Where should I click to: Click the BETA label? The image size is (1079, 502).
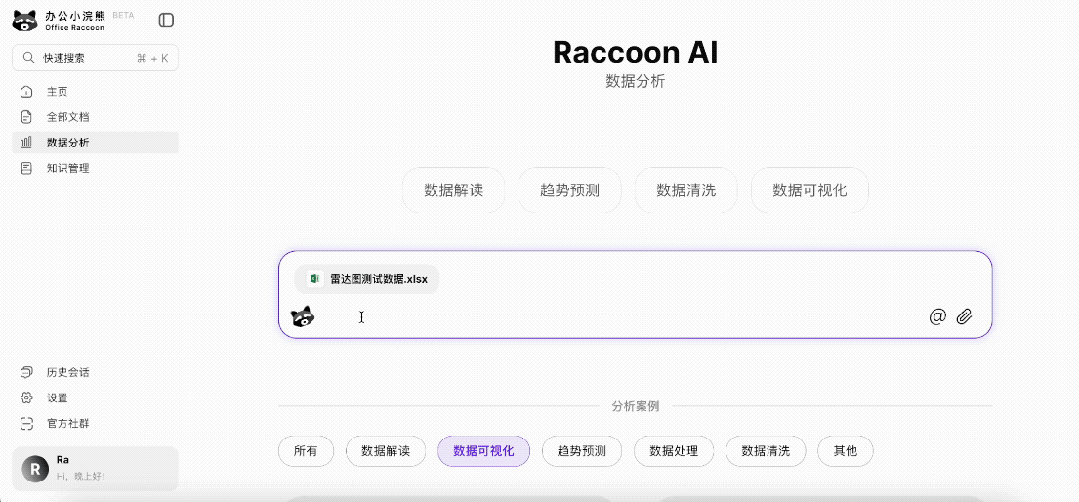pyautogui.click(x=123, y=15)
